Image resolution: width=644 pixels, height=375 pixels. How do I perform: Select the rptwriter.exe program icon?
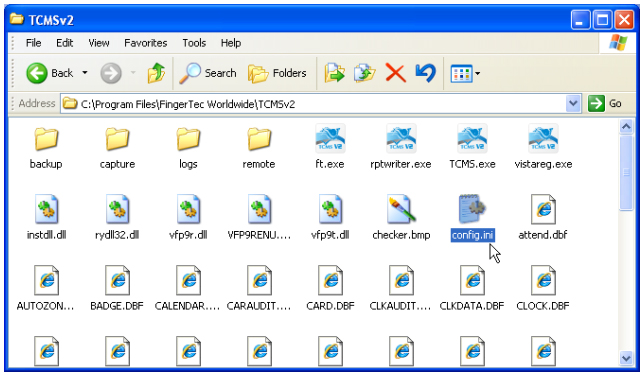(401, 138)
